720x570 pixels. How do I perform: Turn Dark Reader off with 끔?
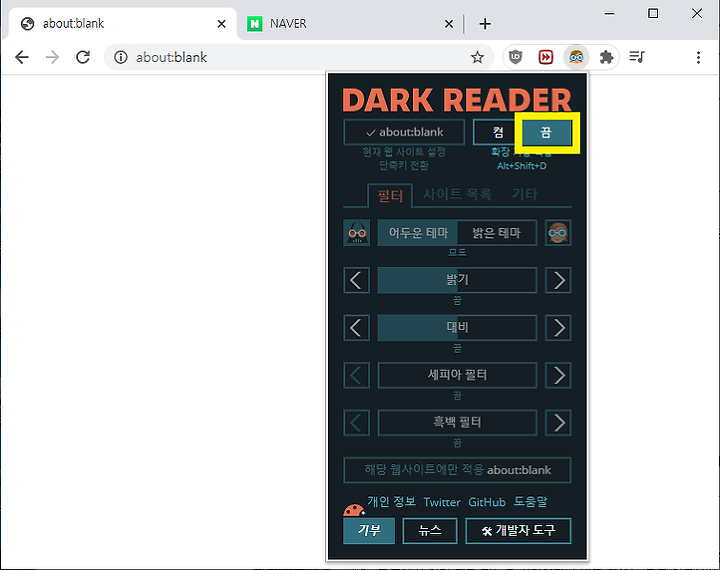click(546, 132)
